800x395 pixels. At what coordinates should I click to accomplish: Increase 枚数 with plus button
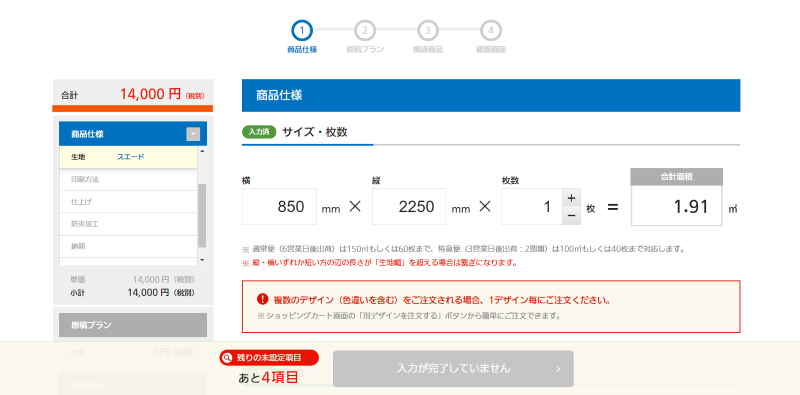(571, 198)
